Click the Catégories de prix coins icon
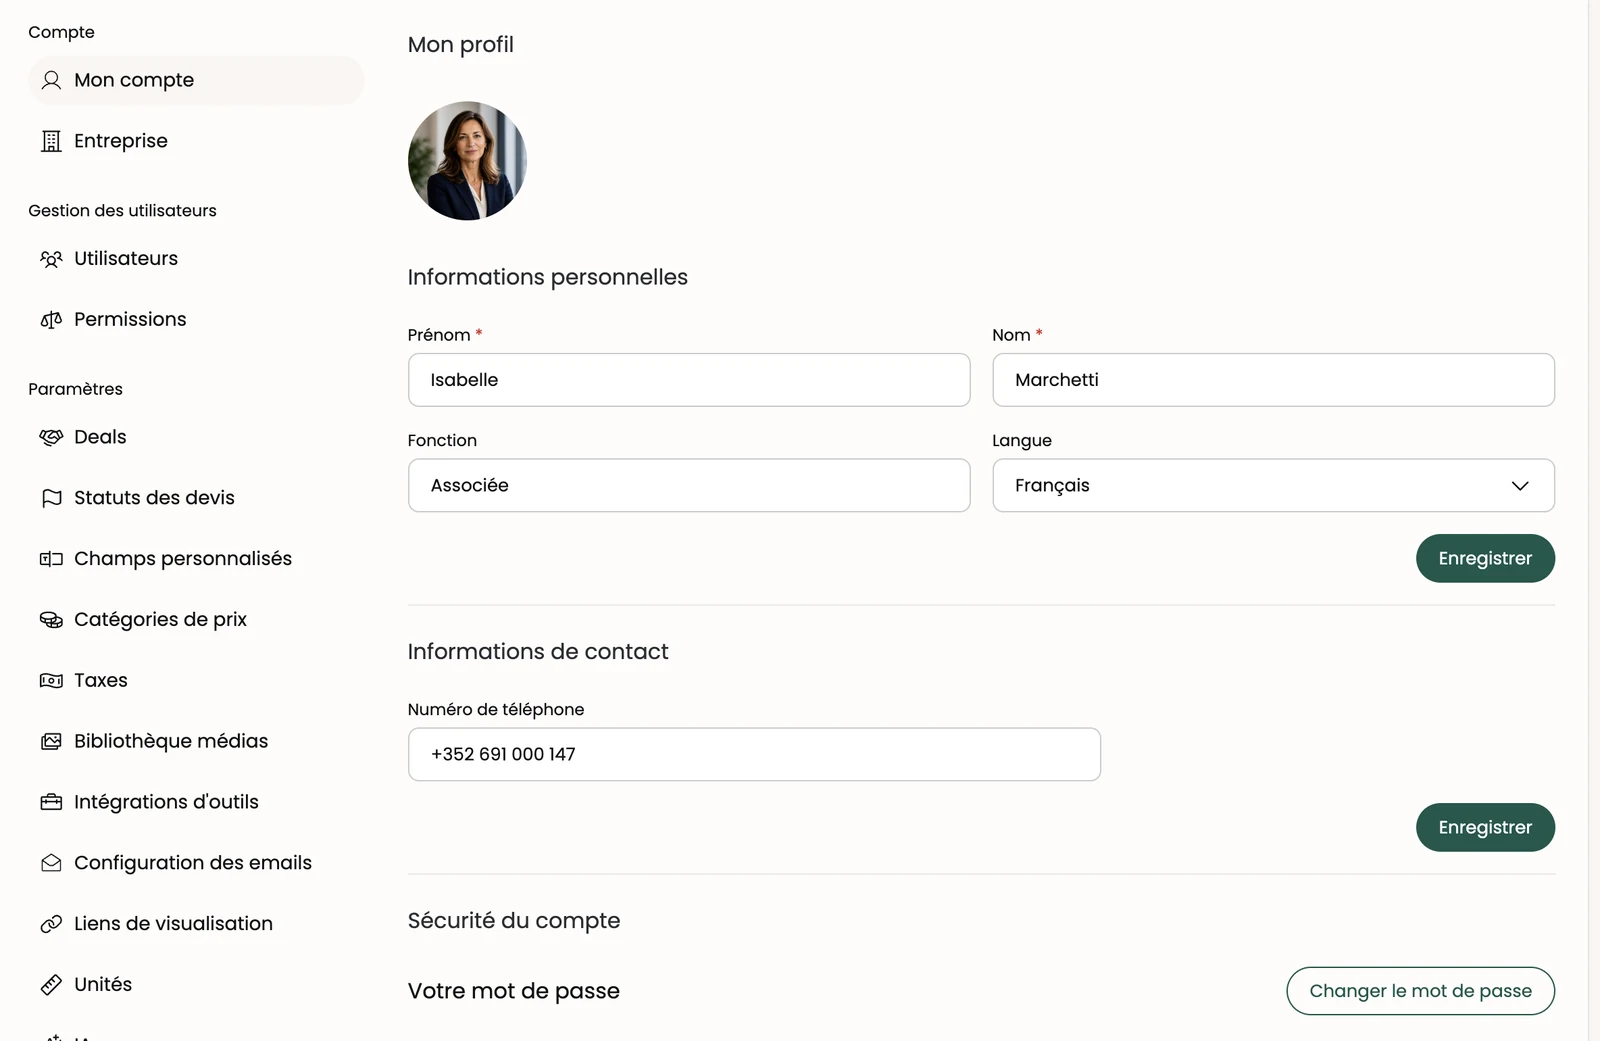Image resolution: width=1600 pixels, height=1041 pixels. (x=51, y=620)
